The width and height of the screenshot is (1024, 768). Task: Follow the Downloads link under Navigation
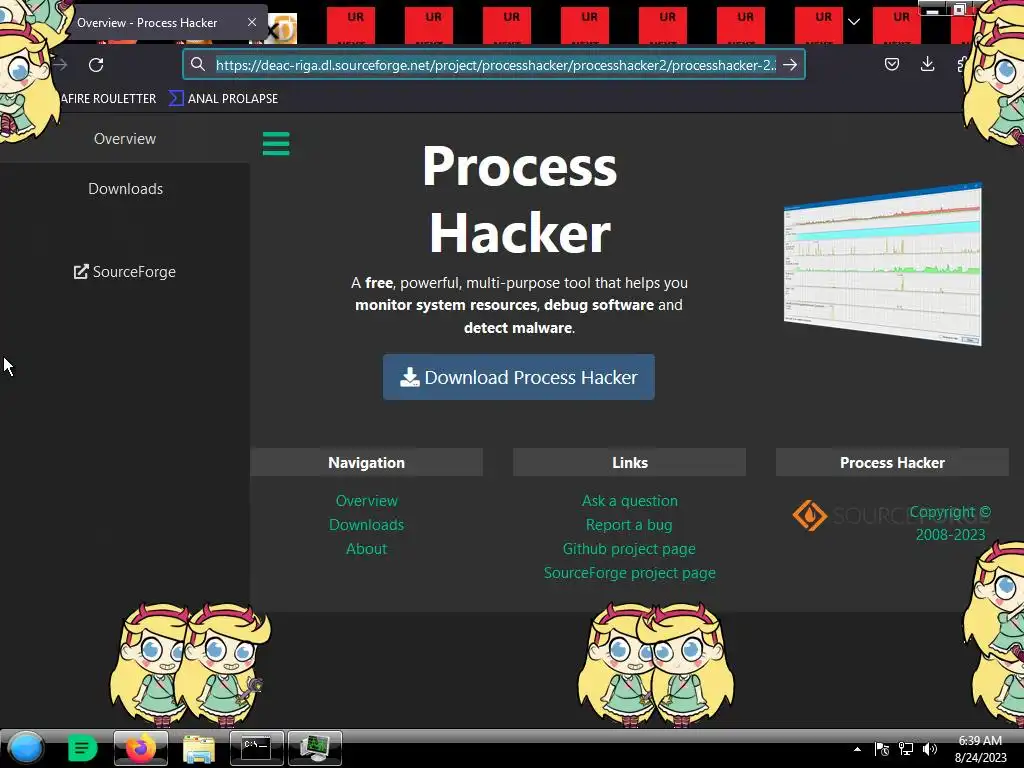366,525
